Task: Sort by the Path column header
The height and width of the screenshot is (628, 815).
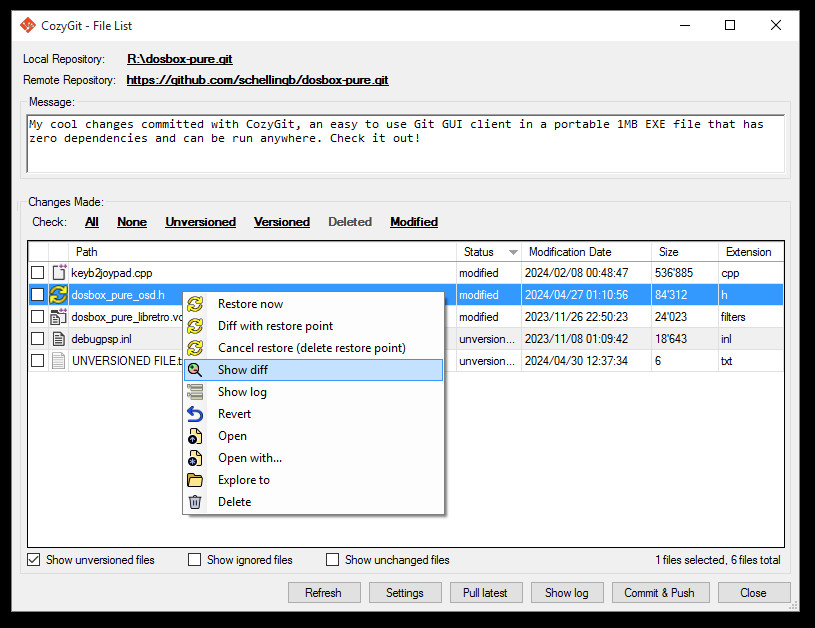Action: tap(262, 252)
